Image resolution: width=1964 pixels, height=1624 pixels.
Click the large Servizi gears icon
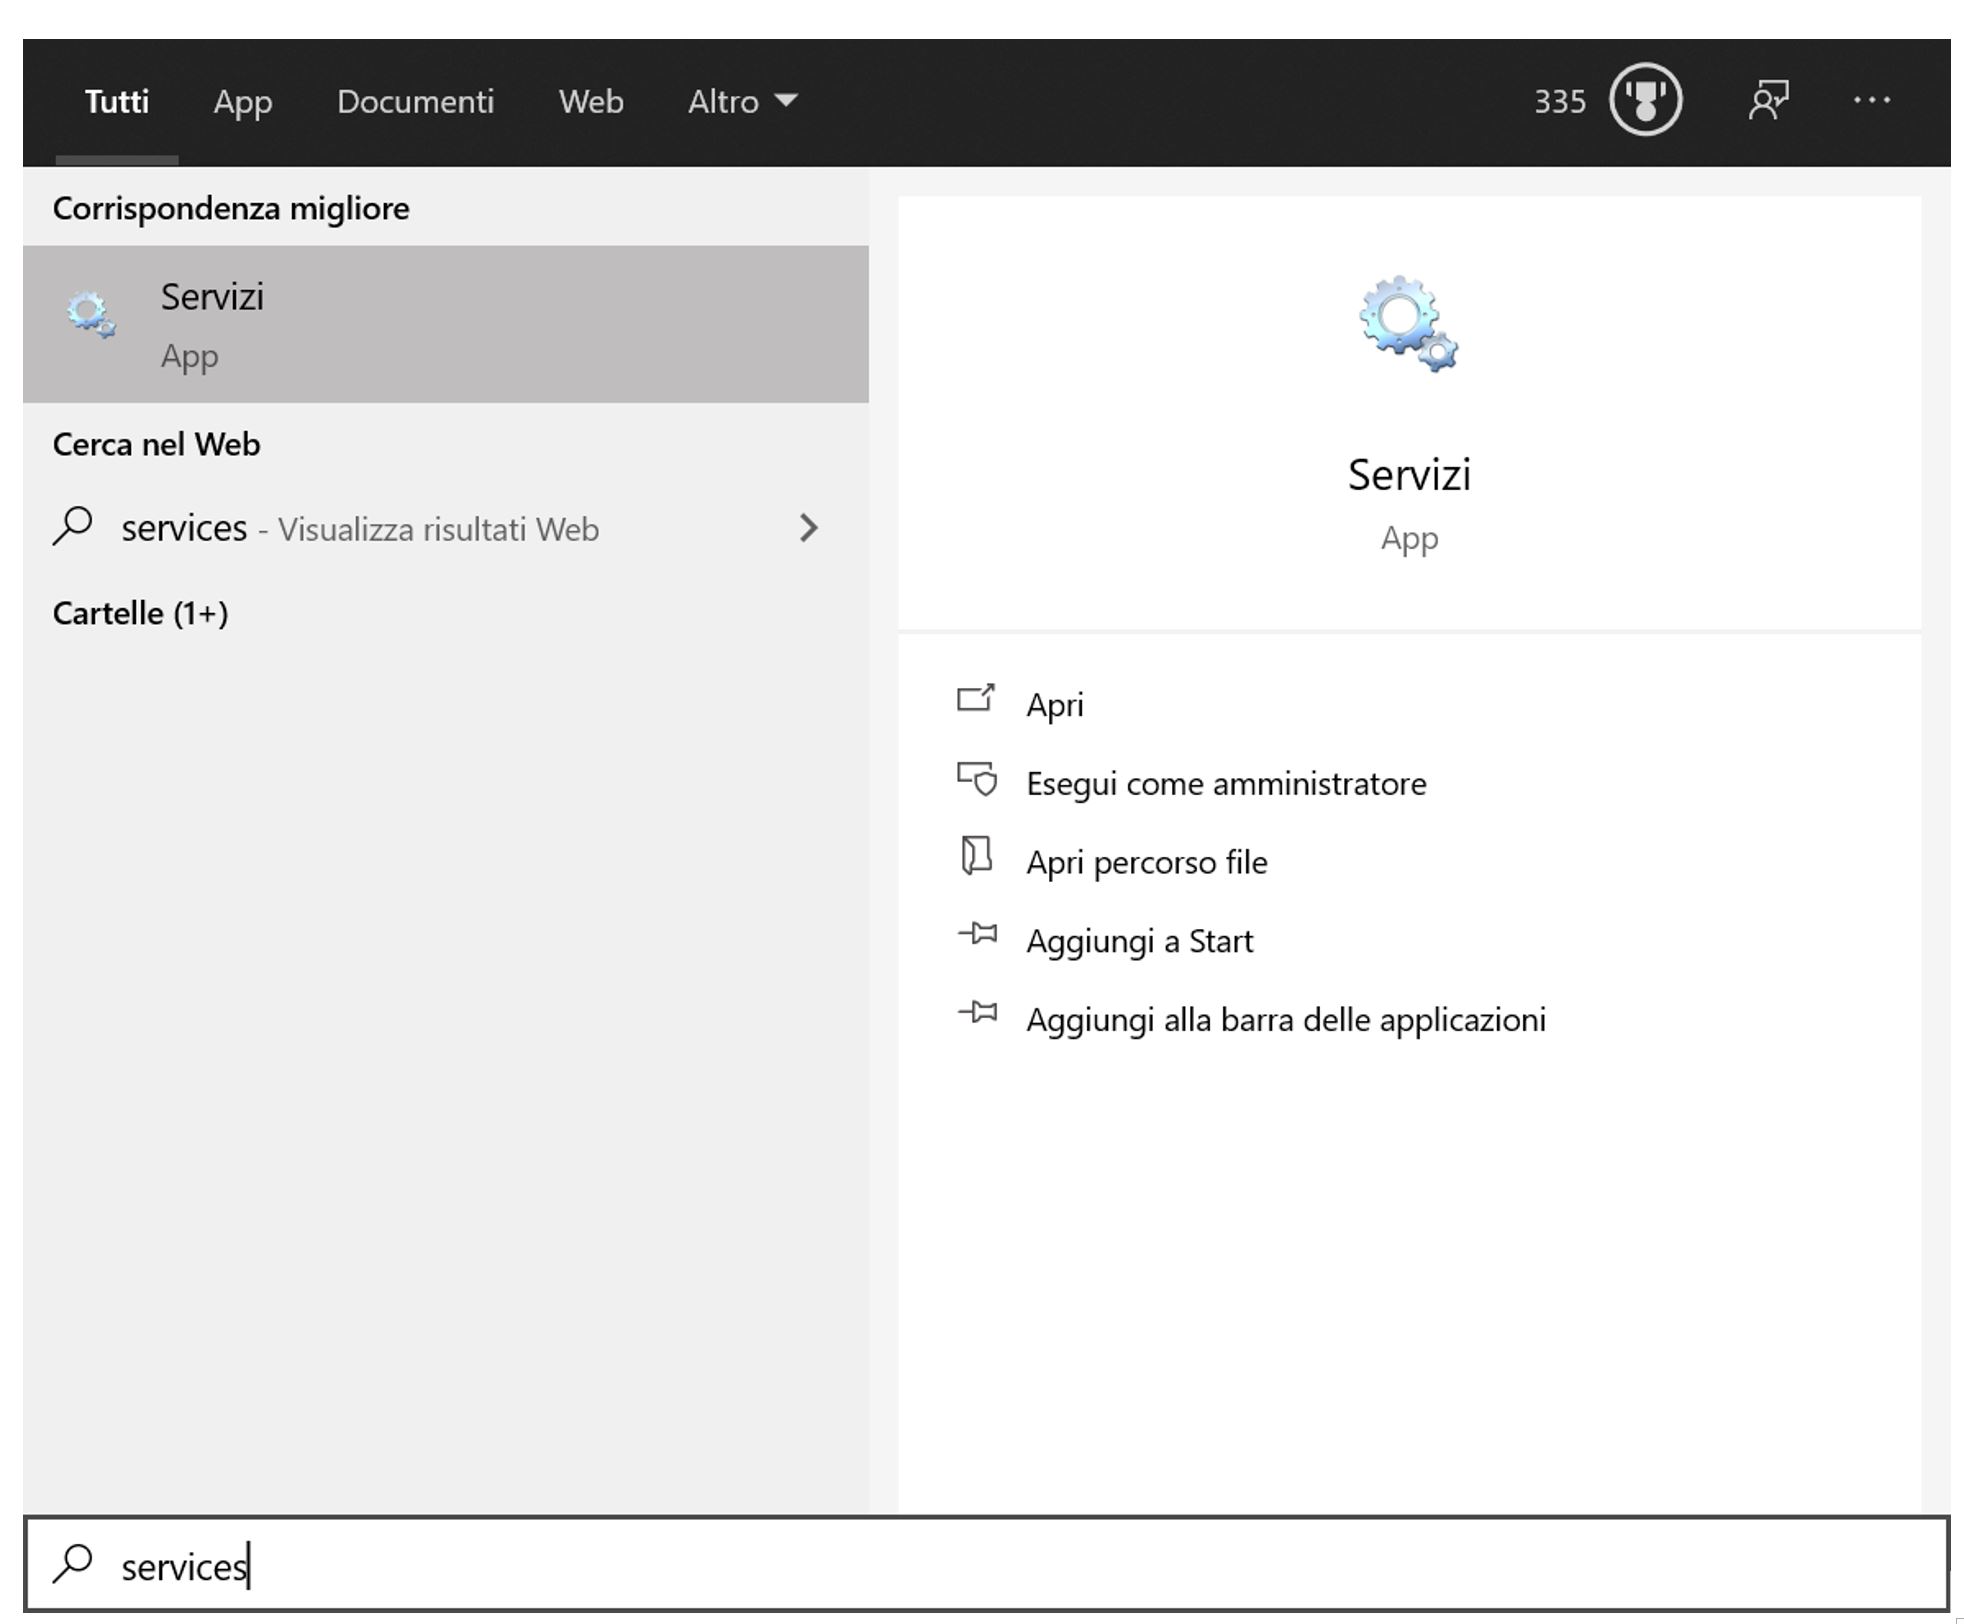[1407, 324]
